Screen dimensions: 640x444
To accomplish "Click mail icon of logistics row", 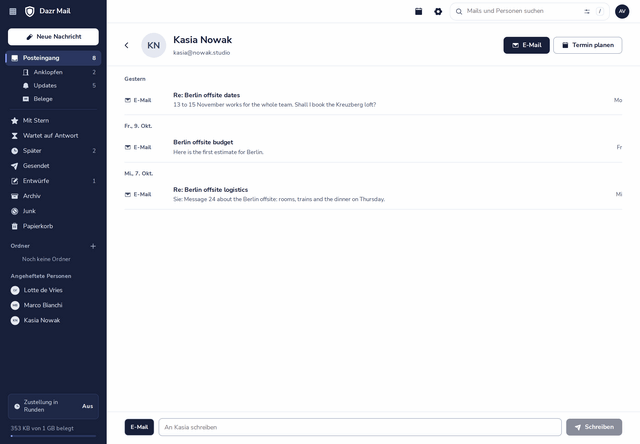I will point(128,195).
